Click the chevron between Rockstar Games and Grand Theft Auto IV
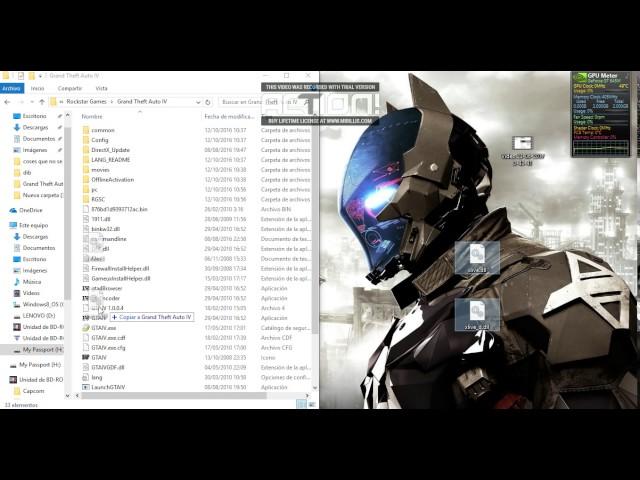640x480 pixels. coord(112,102)
